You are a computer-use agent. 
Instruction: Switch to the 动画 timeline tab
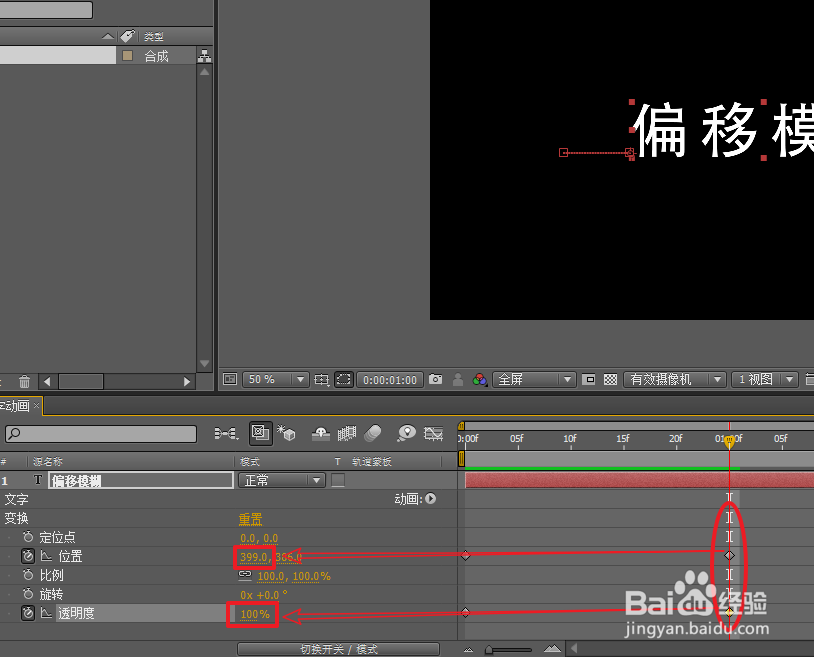pyautogui.click(x=16, y=406)
